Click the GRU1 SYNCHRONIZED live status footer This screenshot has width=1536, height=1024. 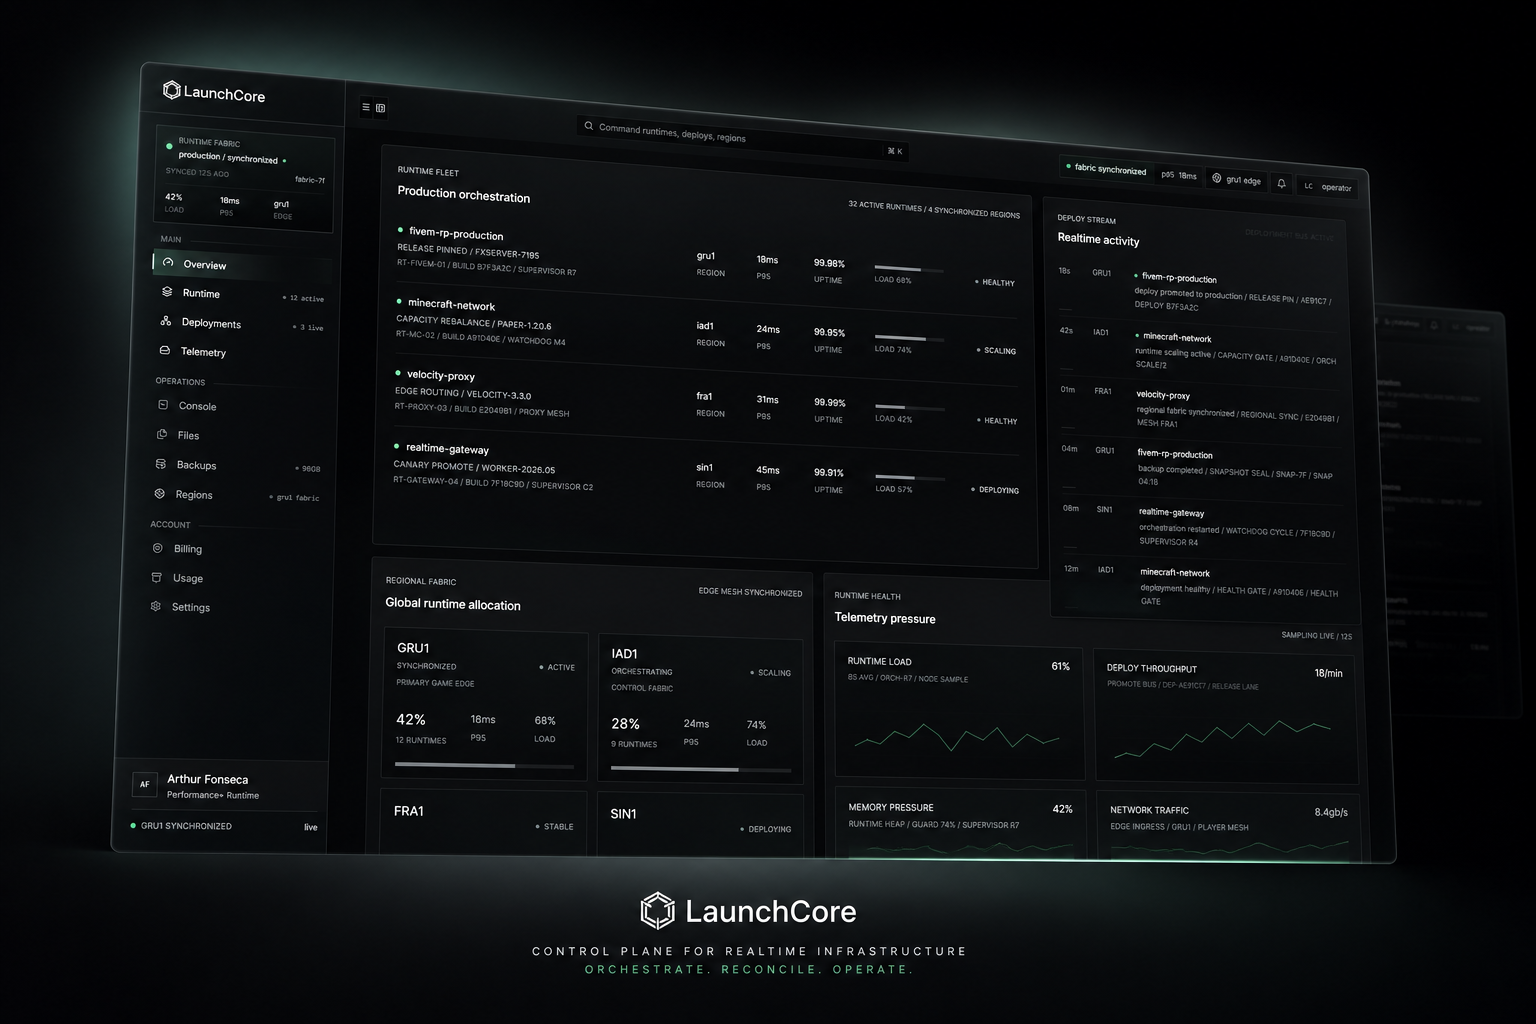[x=224, y=826]
